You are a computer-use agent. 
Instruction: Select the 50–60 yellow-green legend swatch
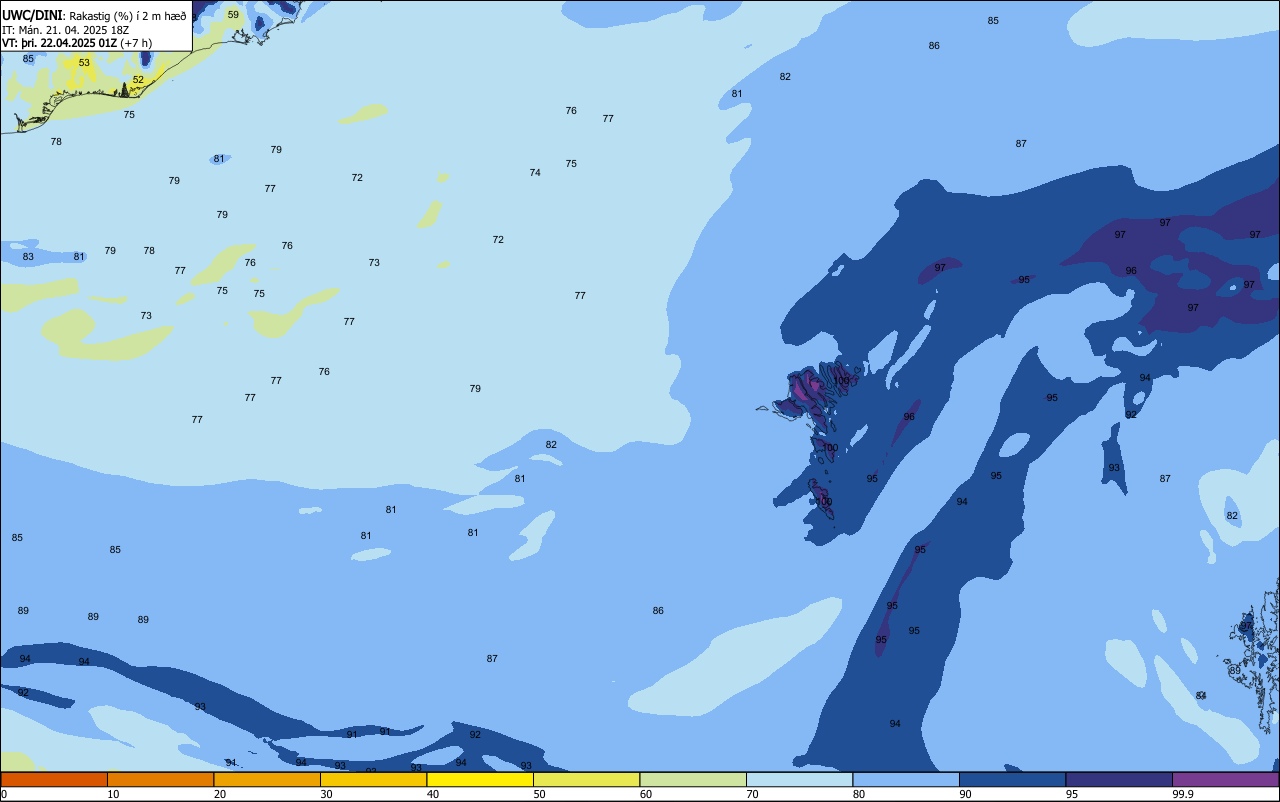click(586, 779)
